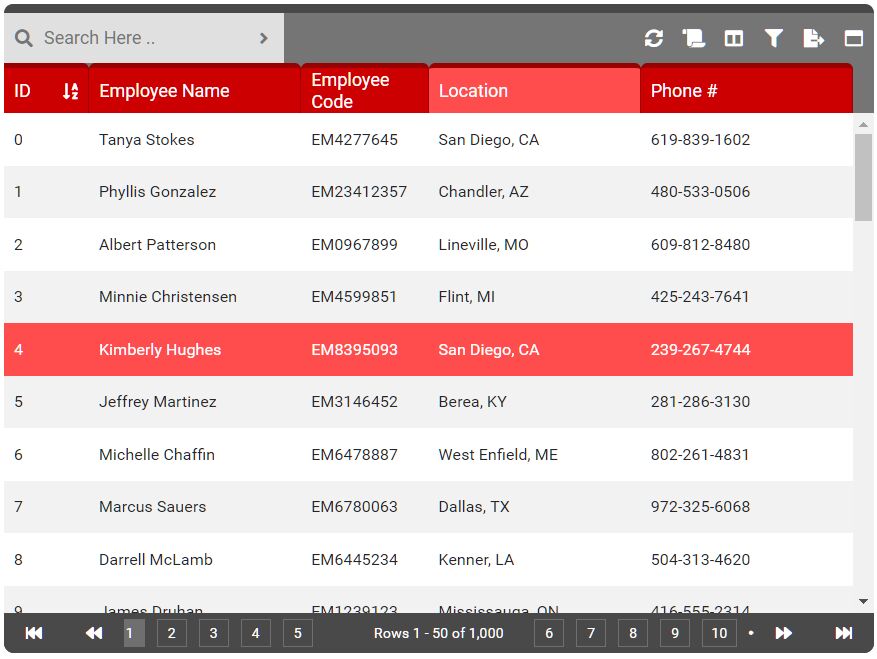Click the more pages dot in pager
This screenshot has height=659, width=877.
pos(751,633)
